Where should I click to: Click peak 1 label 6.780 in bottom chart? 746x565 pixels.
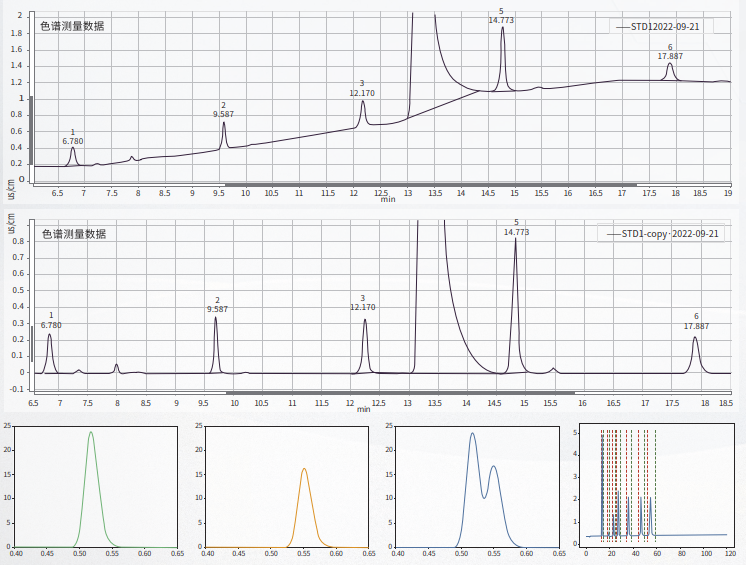[x=51, y=325]
